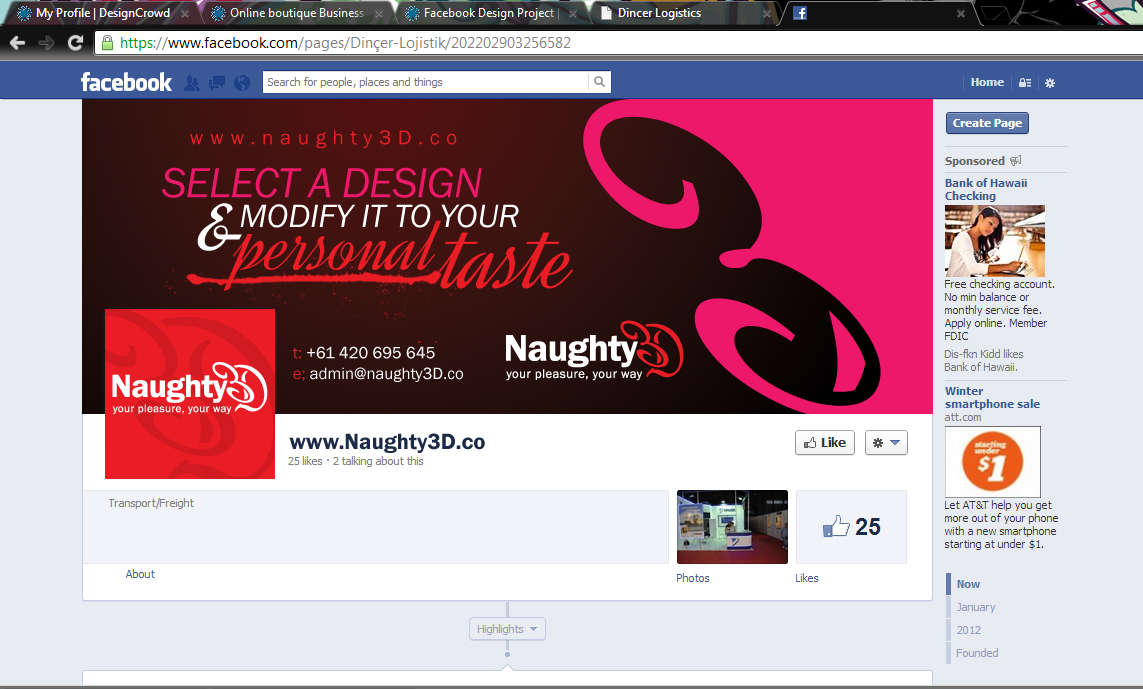Open the page actions gear dropdown
Screen dimensions: 1143x689
click(886, 443)
